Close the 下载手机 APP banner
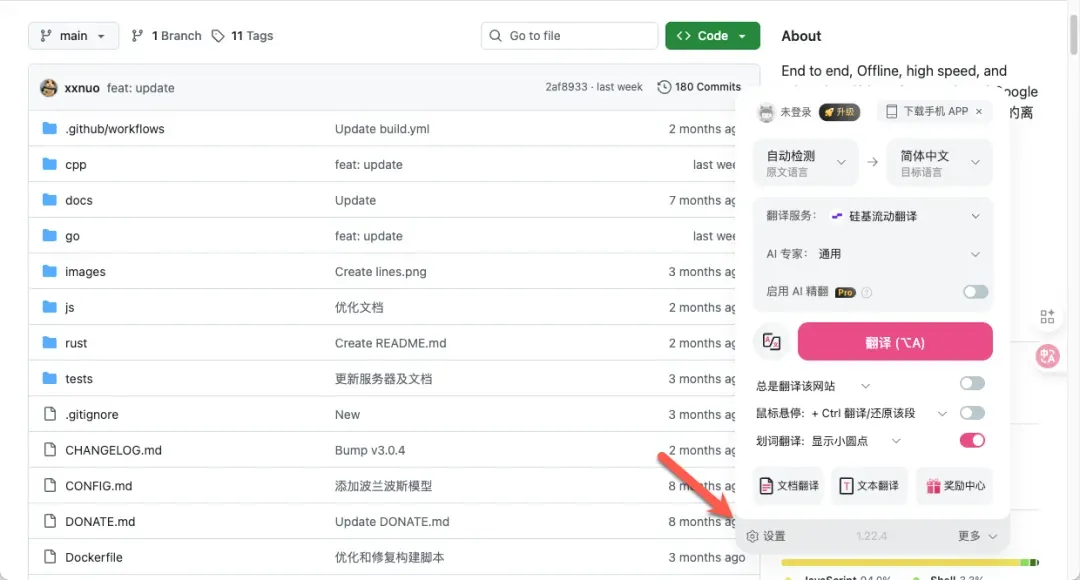The height and width of the screenshot is (580, 1080). [979, 112]
